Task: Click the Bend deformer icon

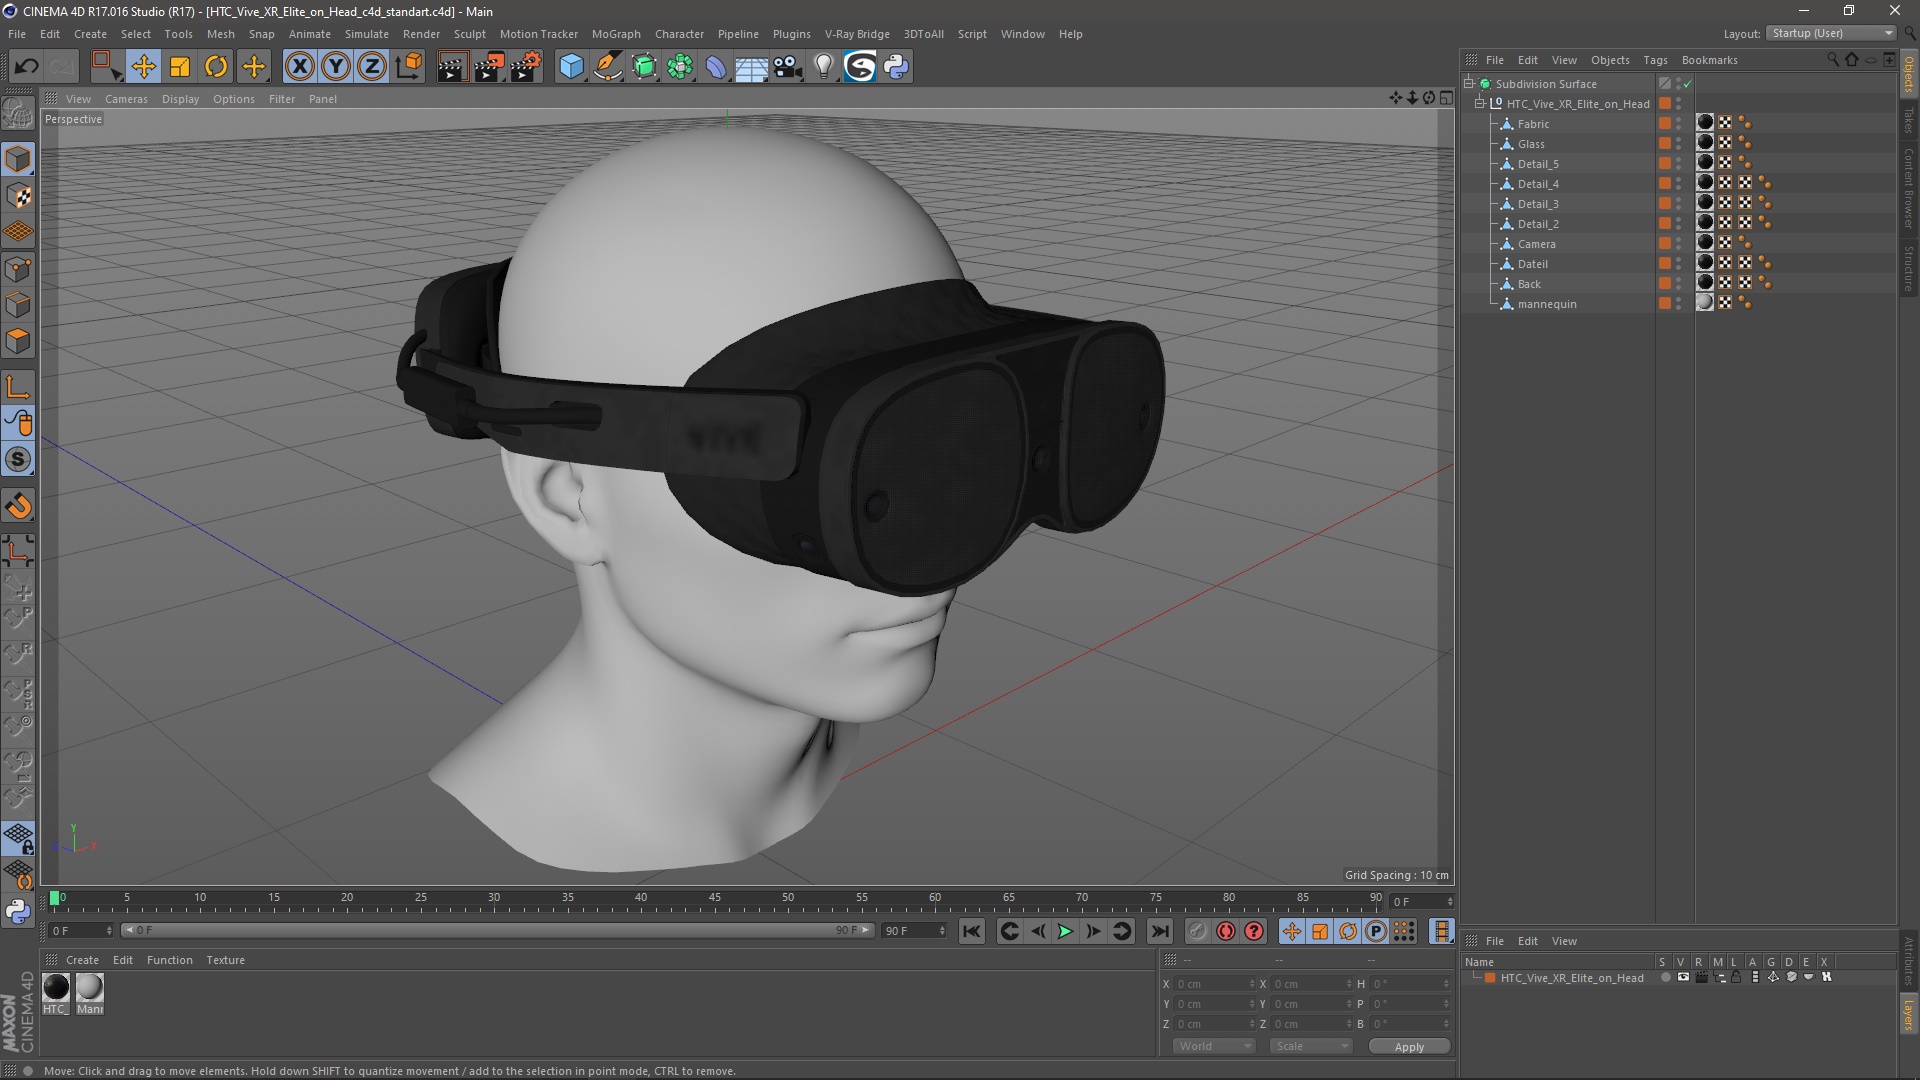Action: (716, 67)
